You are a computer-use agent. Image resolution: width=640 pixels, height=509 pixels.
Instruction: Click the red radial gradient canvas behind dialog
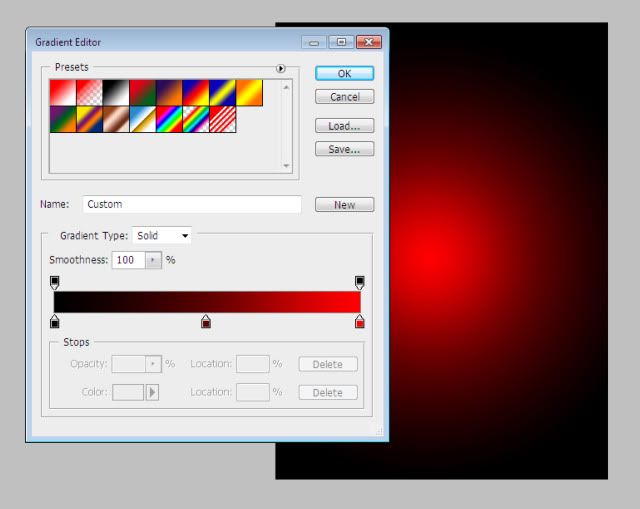tap(498, 251)
